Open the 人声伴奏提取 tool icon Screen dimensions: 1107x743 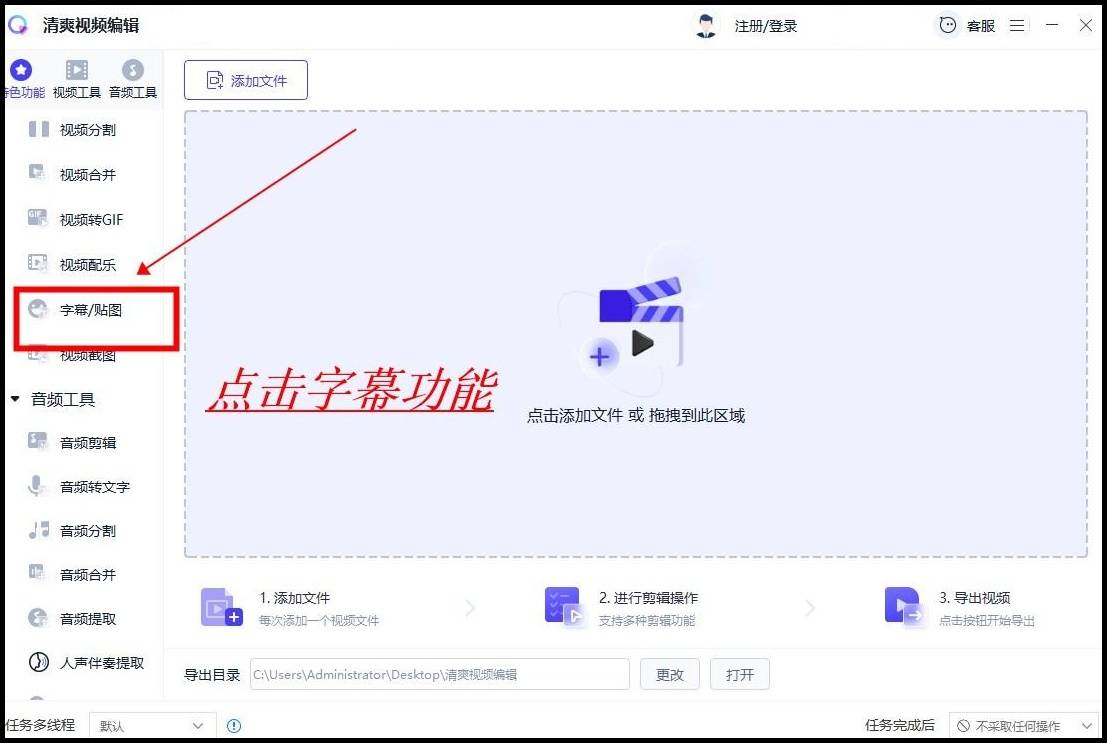pyautogui.click(x=38, y=662)
